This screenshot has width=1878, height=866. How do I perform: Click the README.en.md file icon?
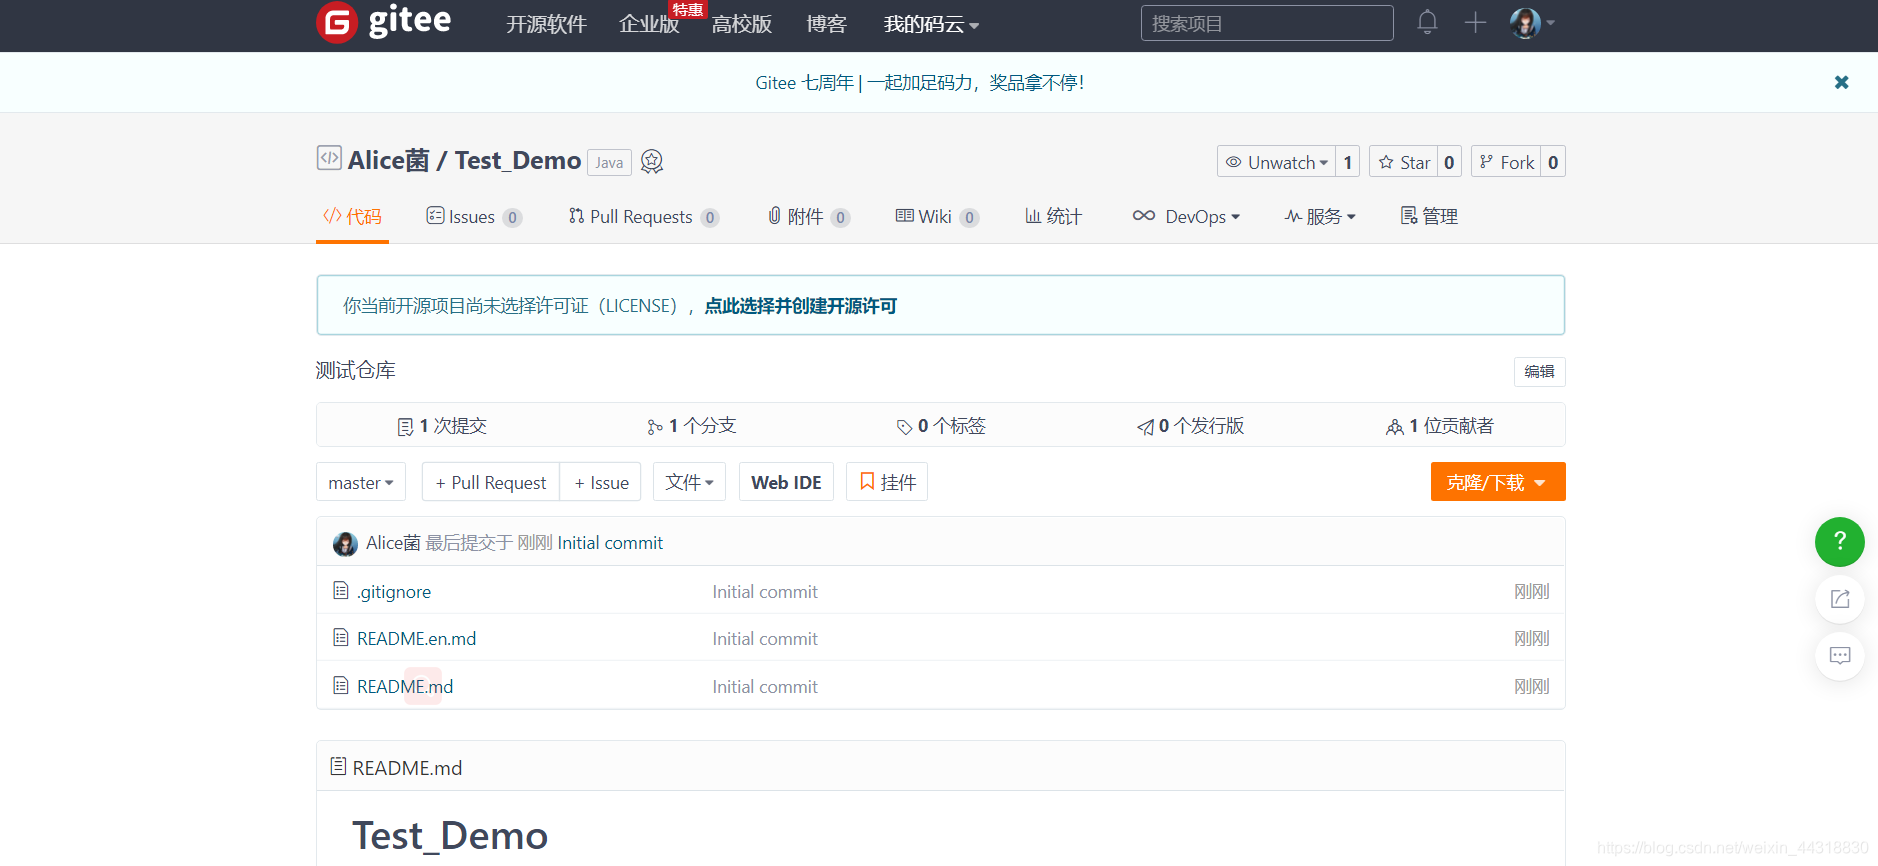pyautogui.click(x=341, y=638)
